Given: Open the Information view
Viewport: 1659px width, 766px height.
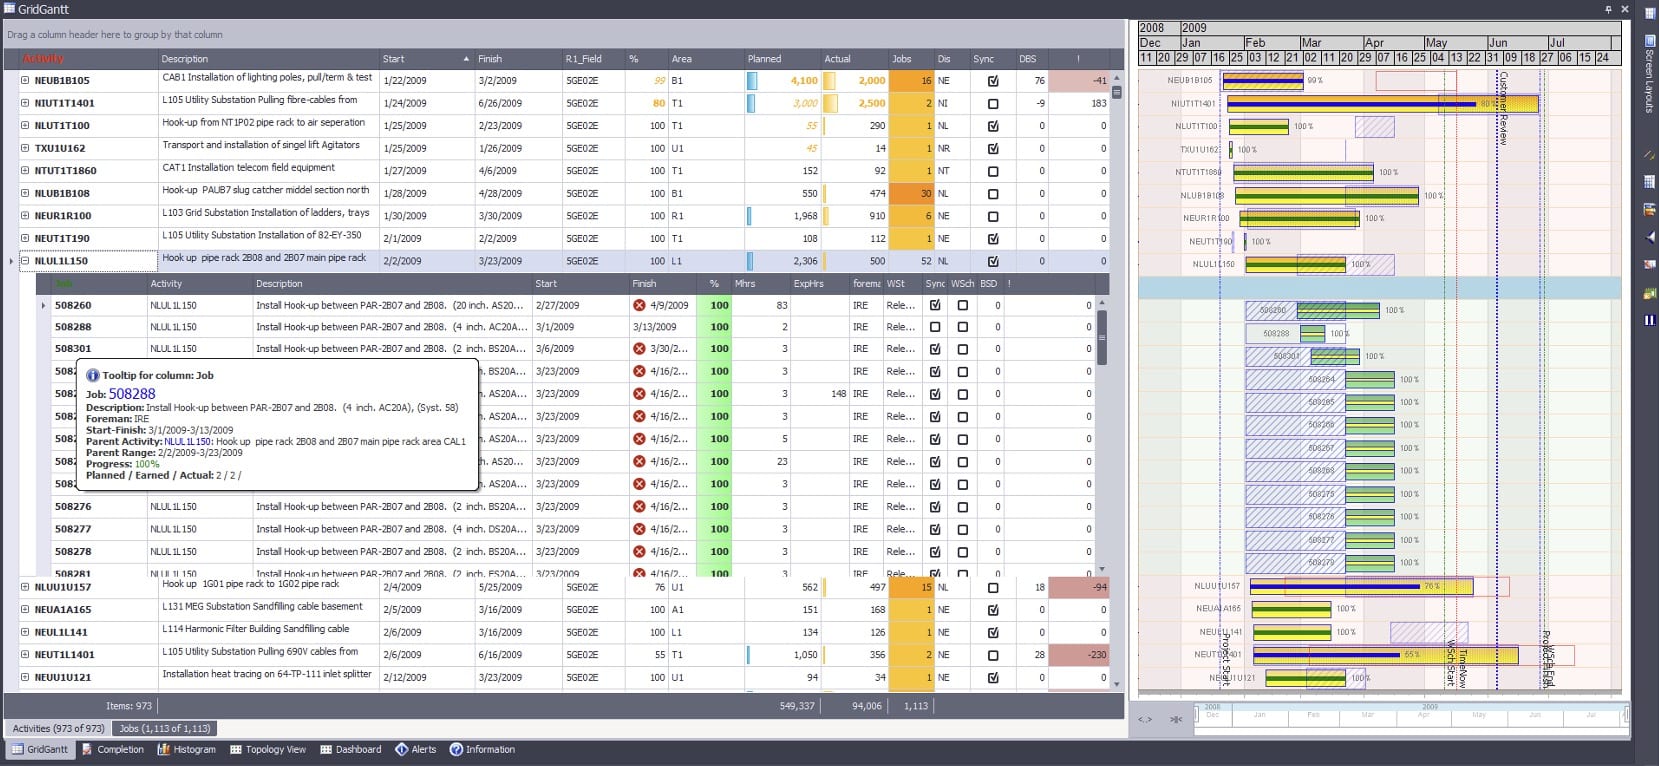Looking at the screenshot, I should tap(482, 749).
